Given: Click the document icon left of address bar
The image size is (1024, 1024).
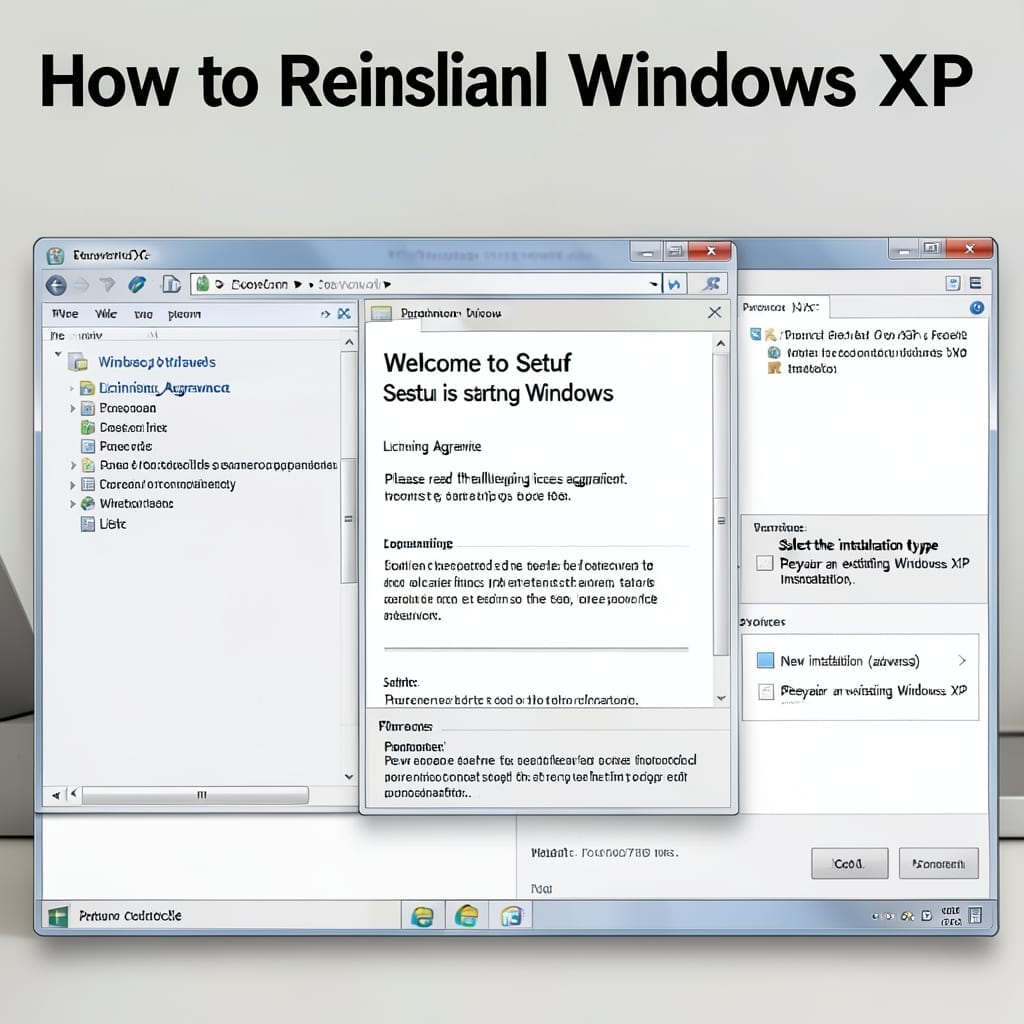Looking at the screenshot, I should pos(171,284).
